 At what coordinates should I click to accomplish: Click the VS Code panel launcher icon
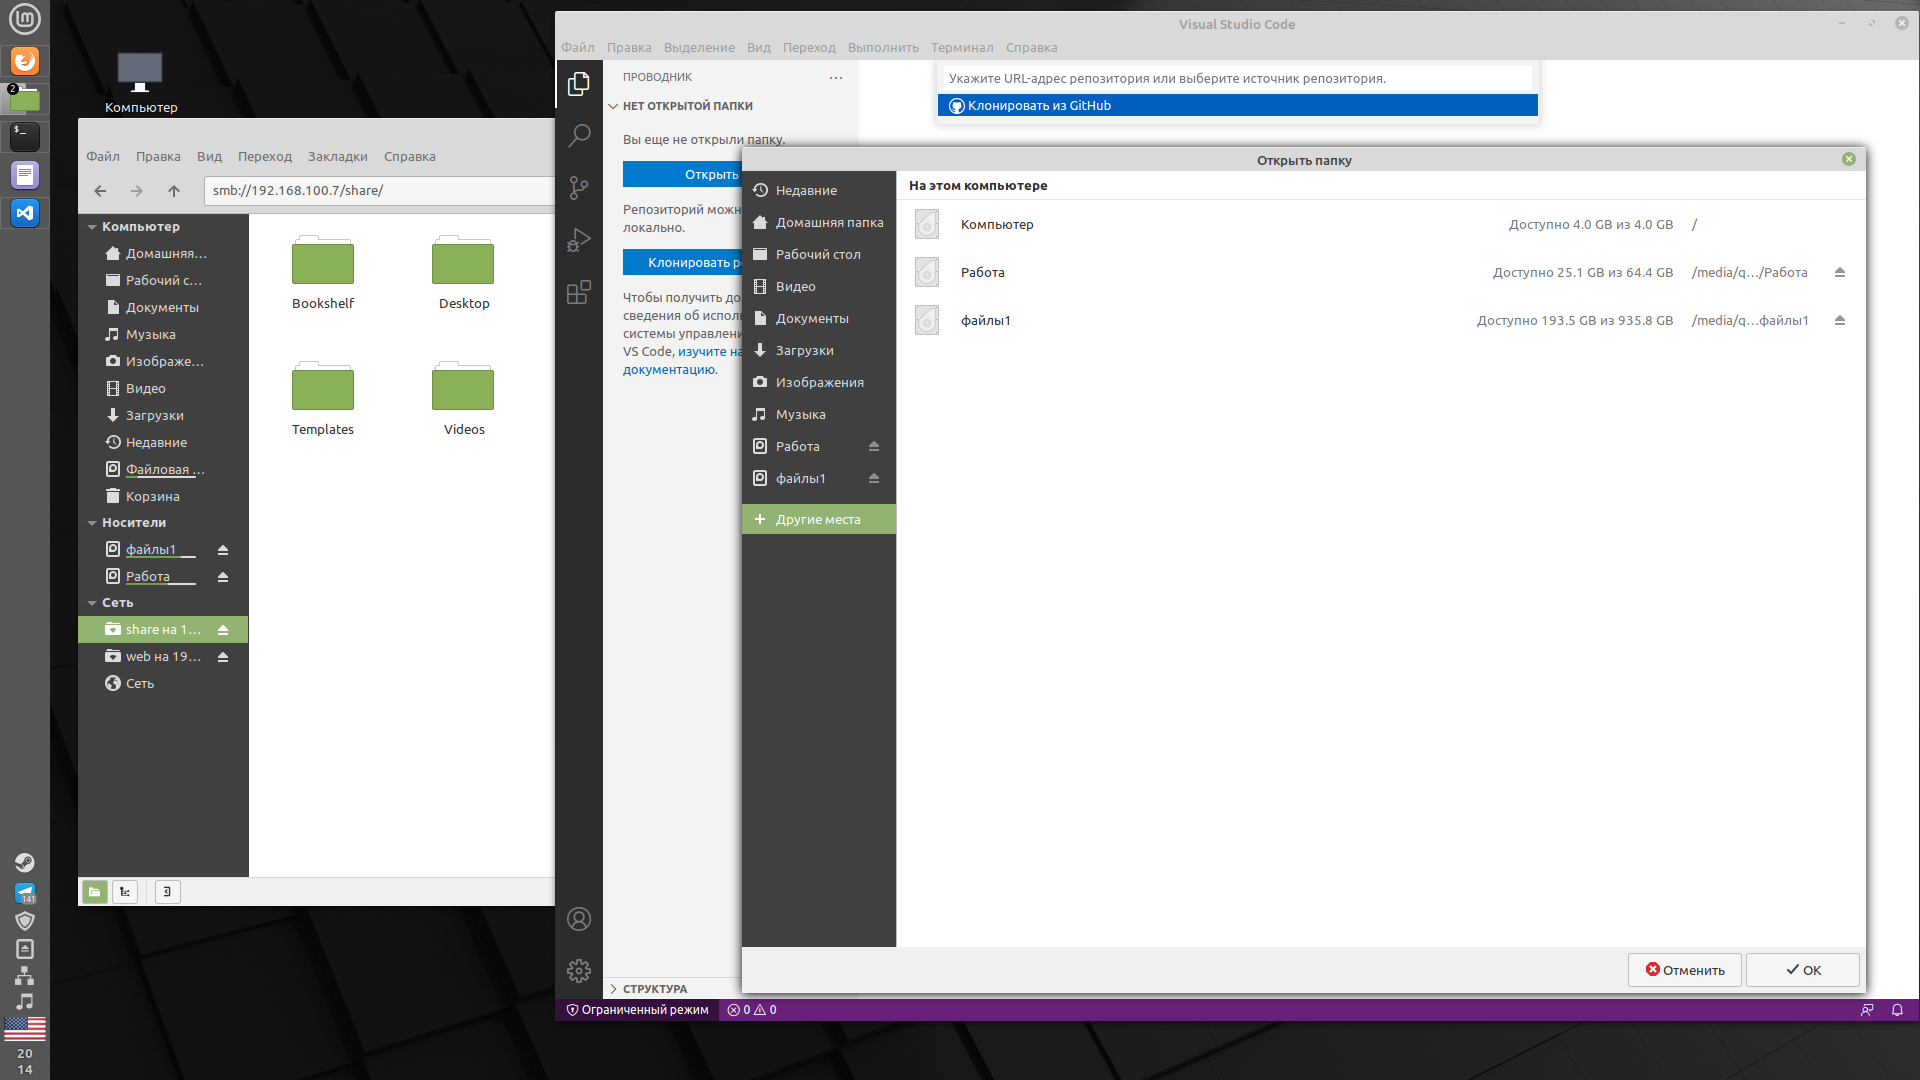point(25,212)
